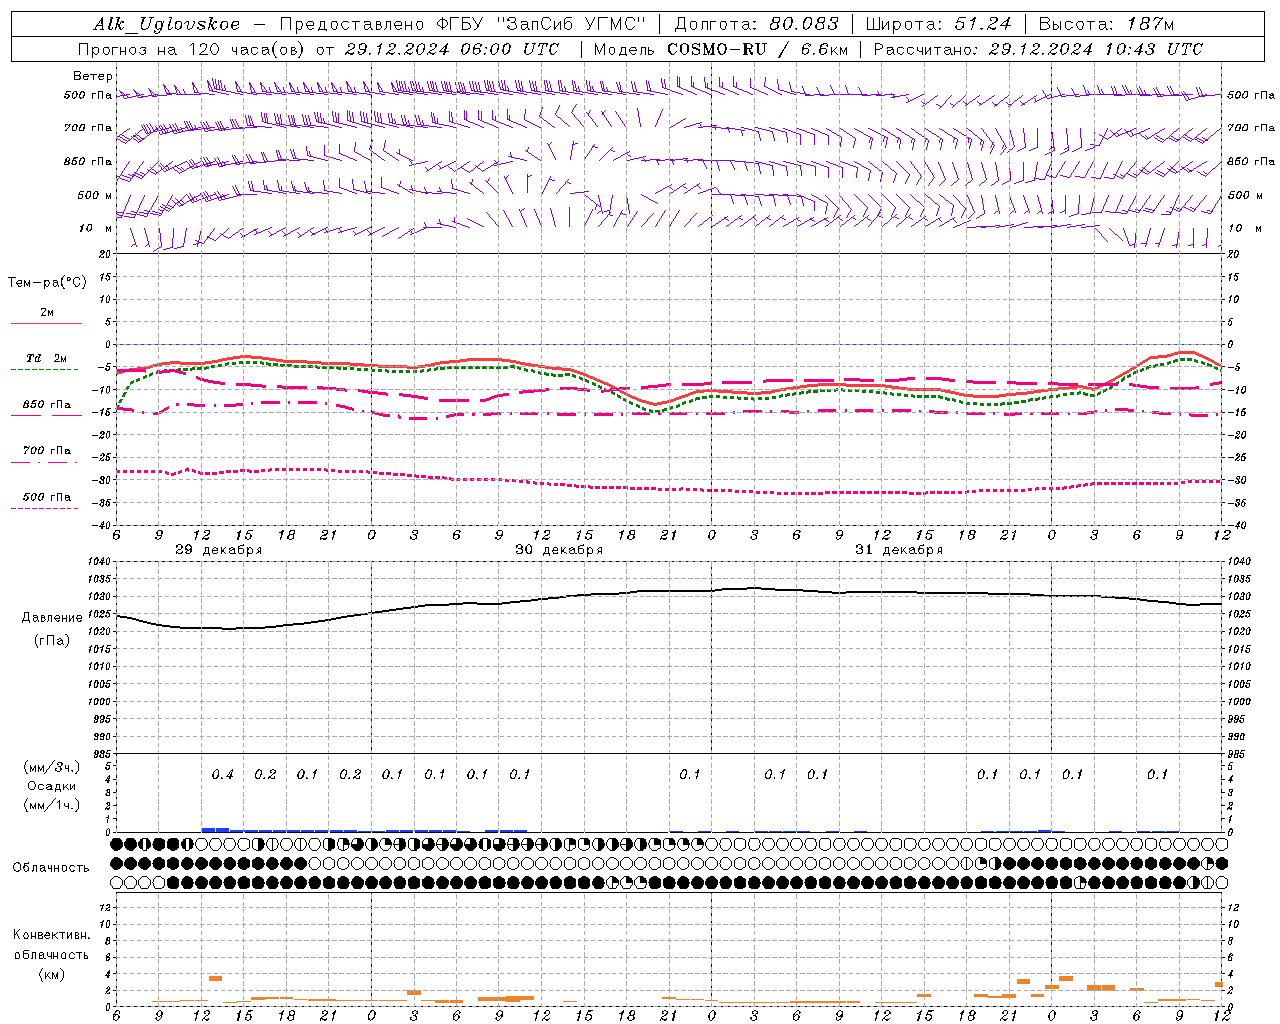Image resolution: width=1280 pixels, height=1024 pixels.
Task: Click the Давление panel label
Action: point(52,618)
